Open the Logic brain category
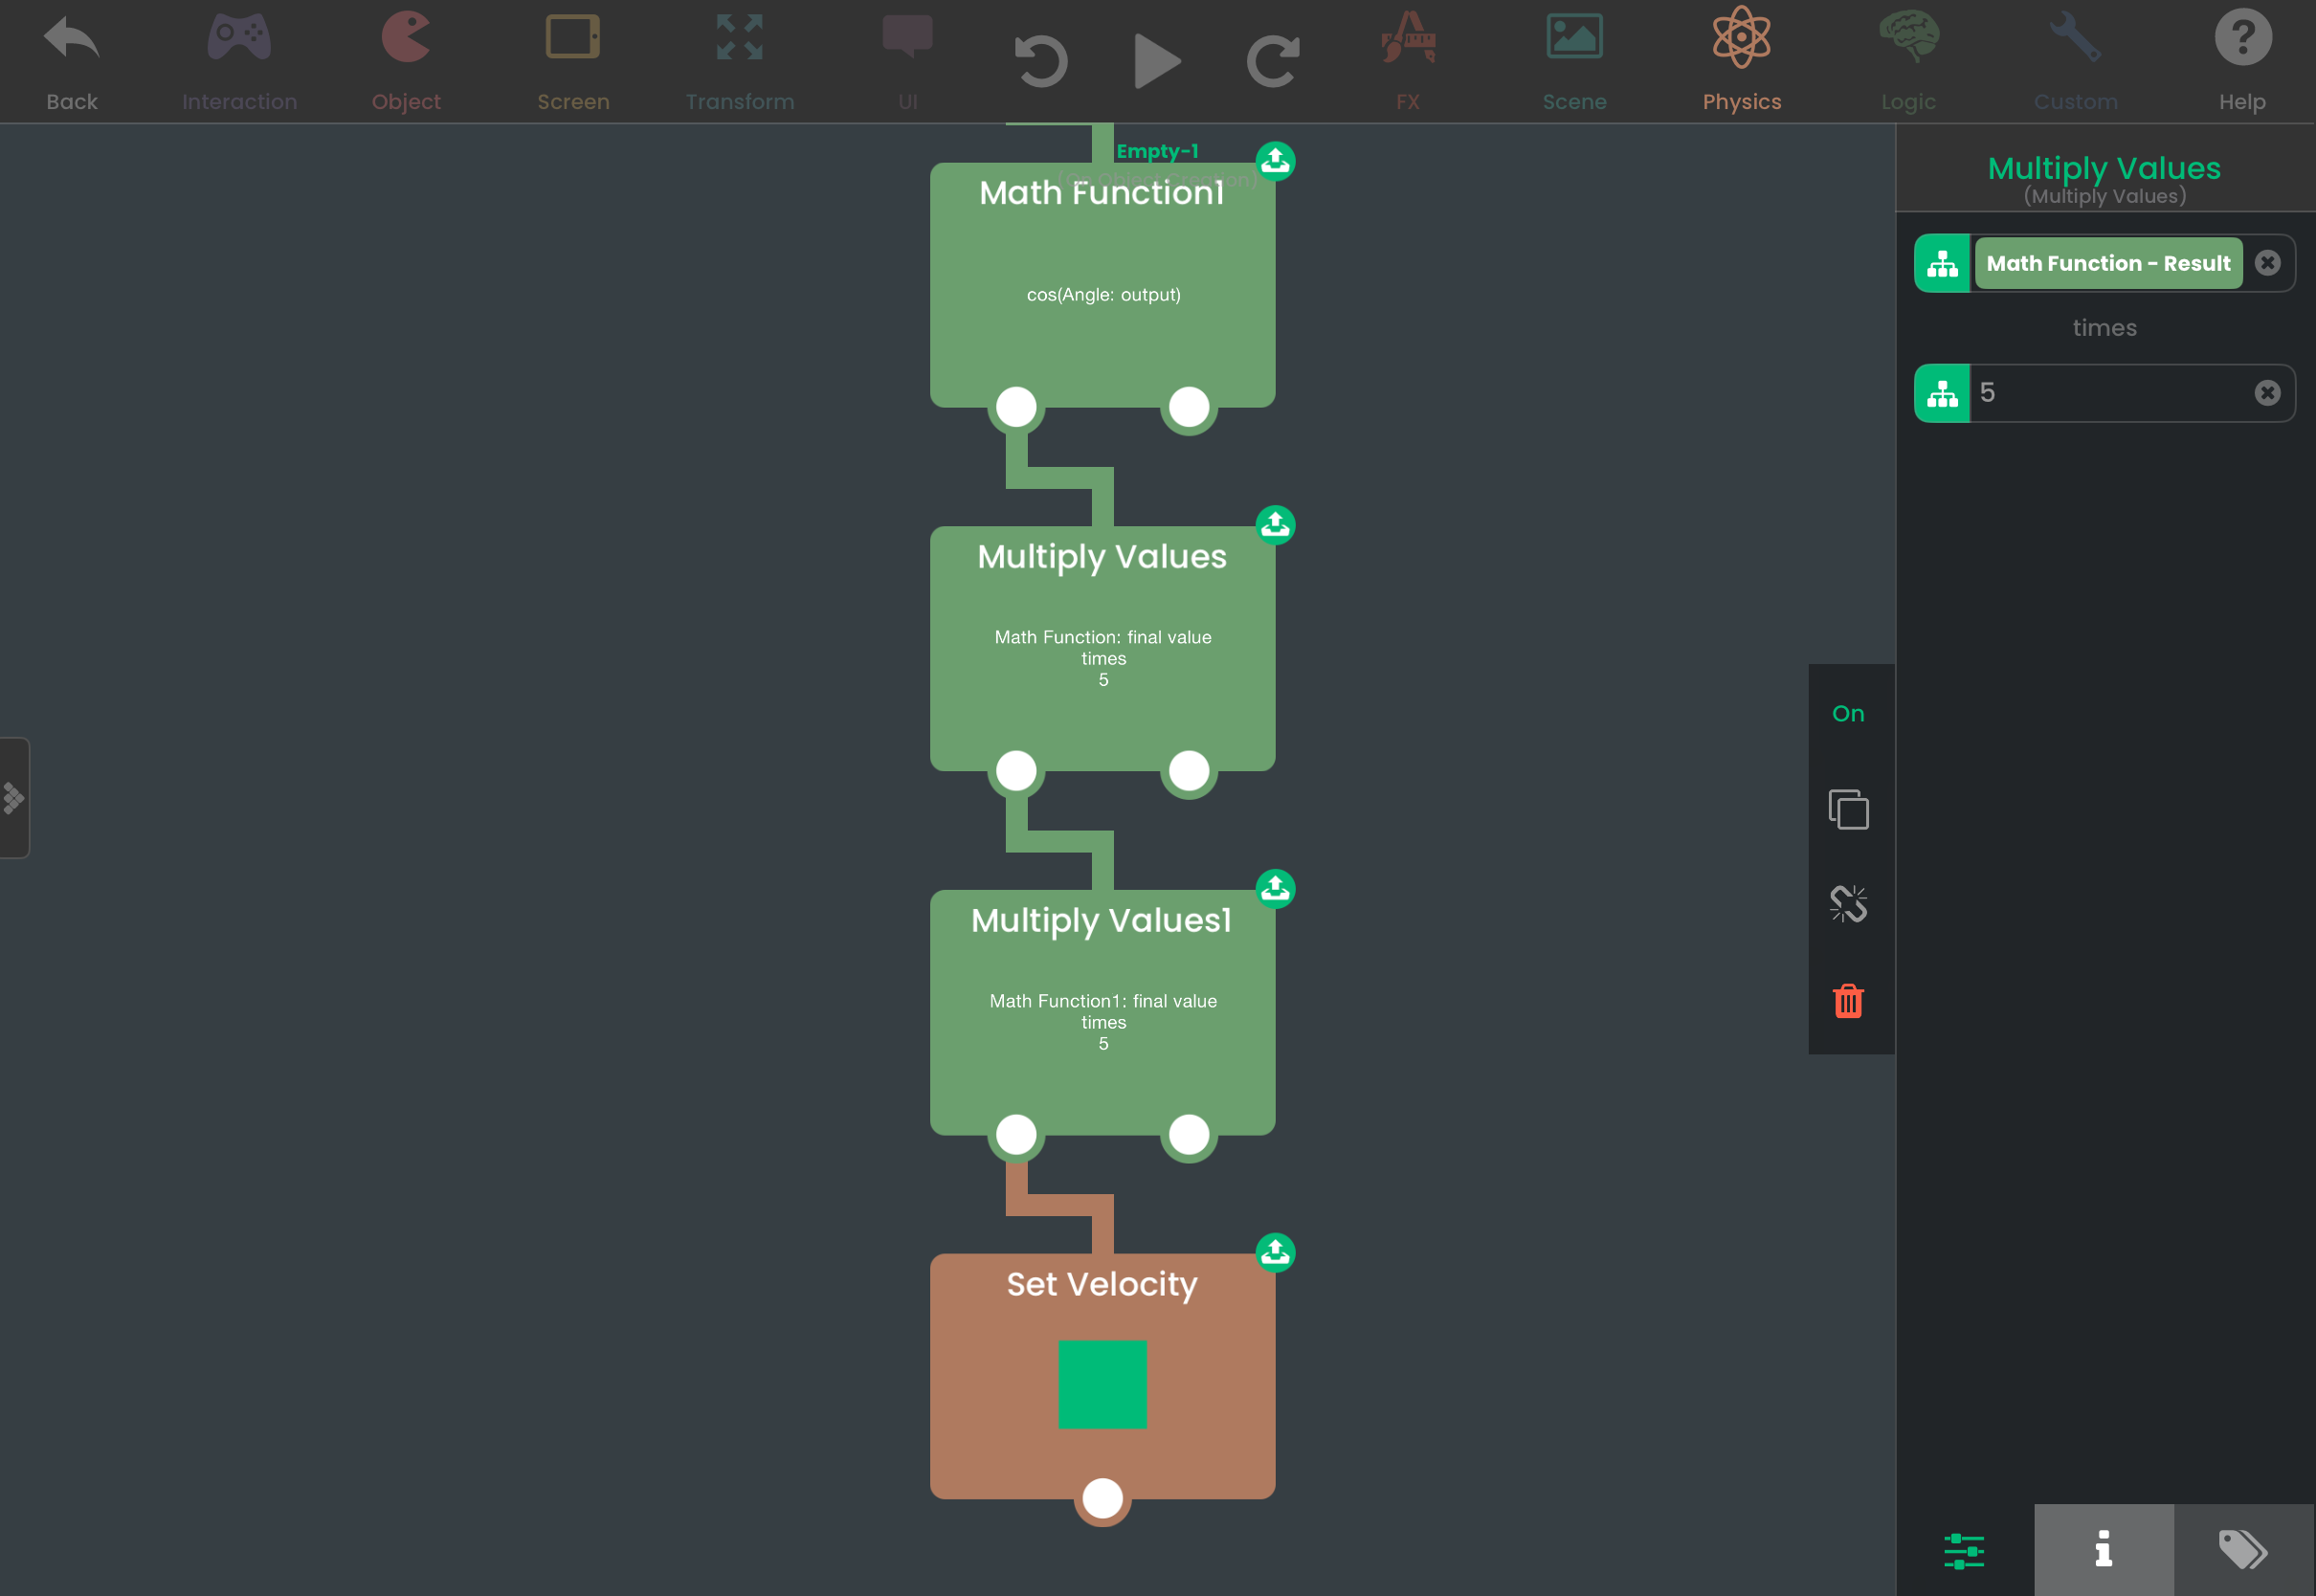Image resolution: width=2316 pixels, height=1596 pixels. pos(1909,38)
